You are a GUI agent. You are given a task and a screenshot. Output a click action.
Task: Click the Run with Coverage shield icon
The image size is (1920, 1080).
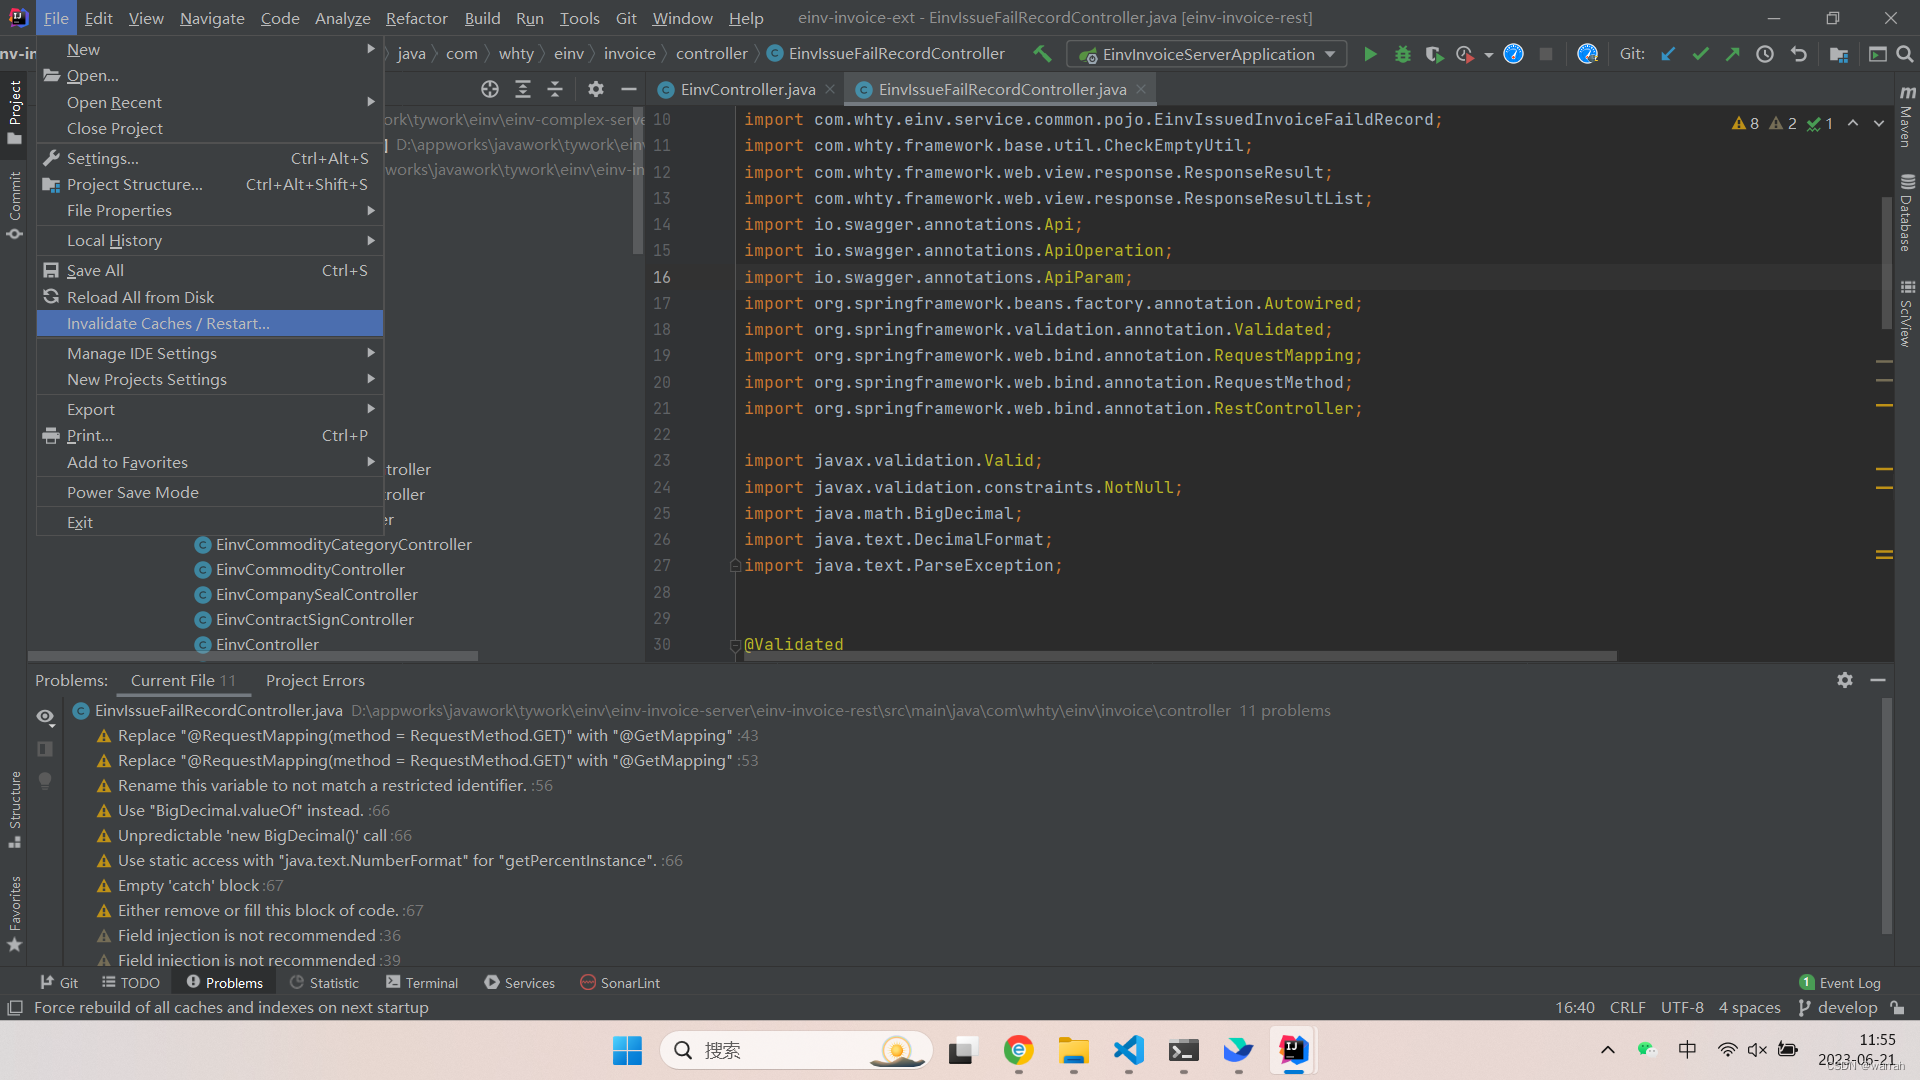point(1434,54)
